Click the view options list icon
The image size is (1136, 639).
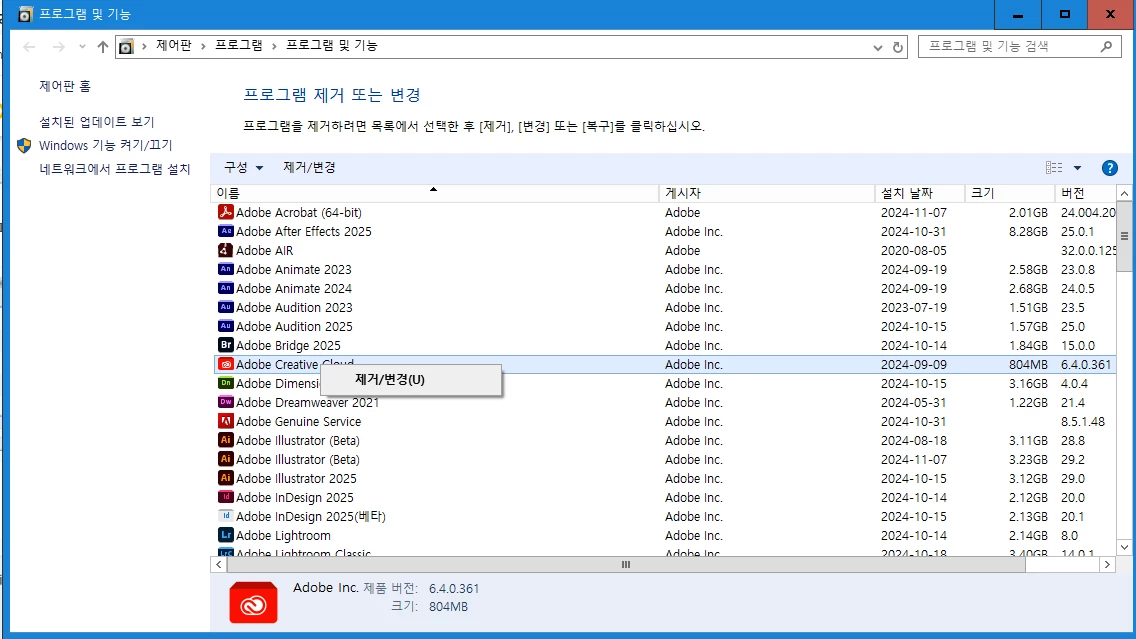click(x=1054, y=167)
